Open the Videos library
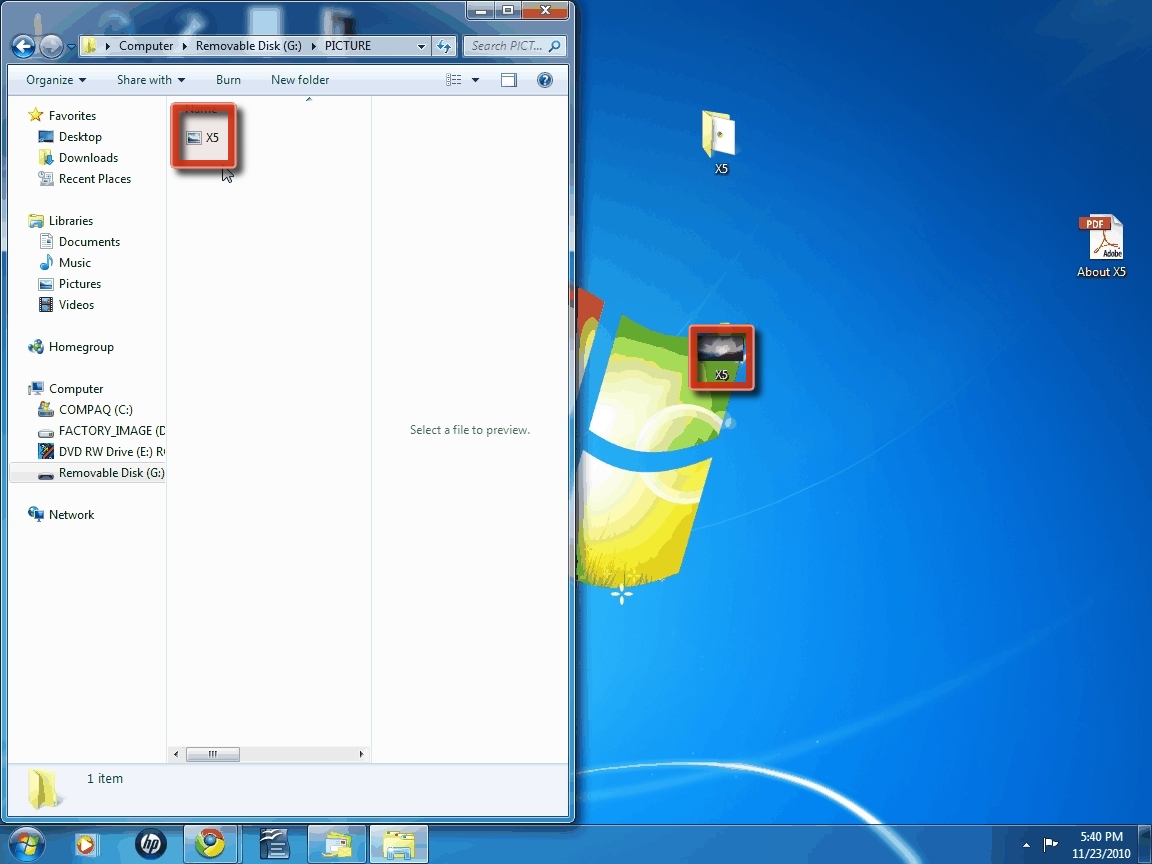Image resolution: width=1152 pixels, height=864 pixels. [x=76, y=304]
